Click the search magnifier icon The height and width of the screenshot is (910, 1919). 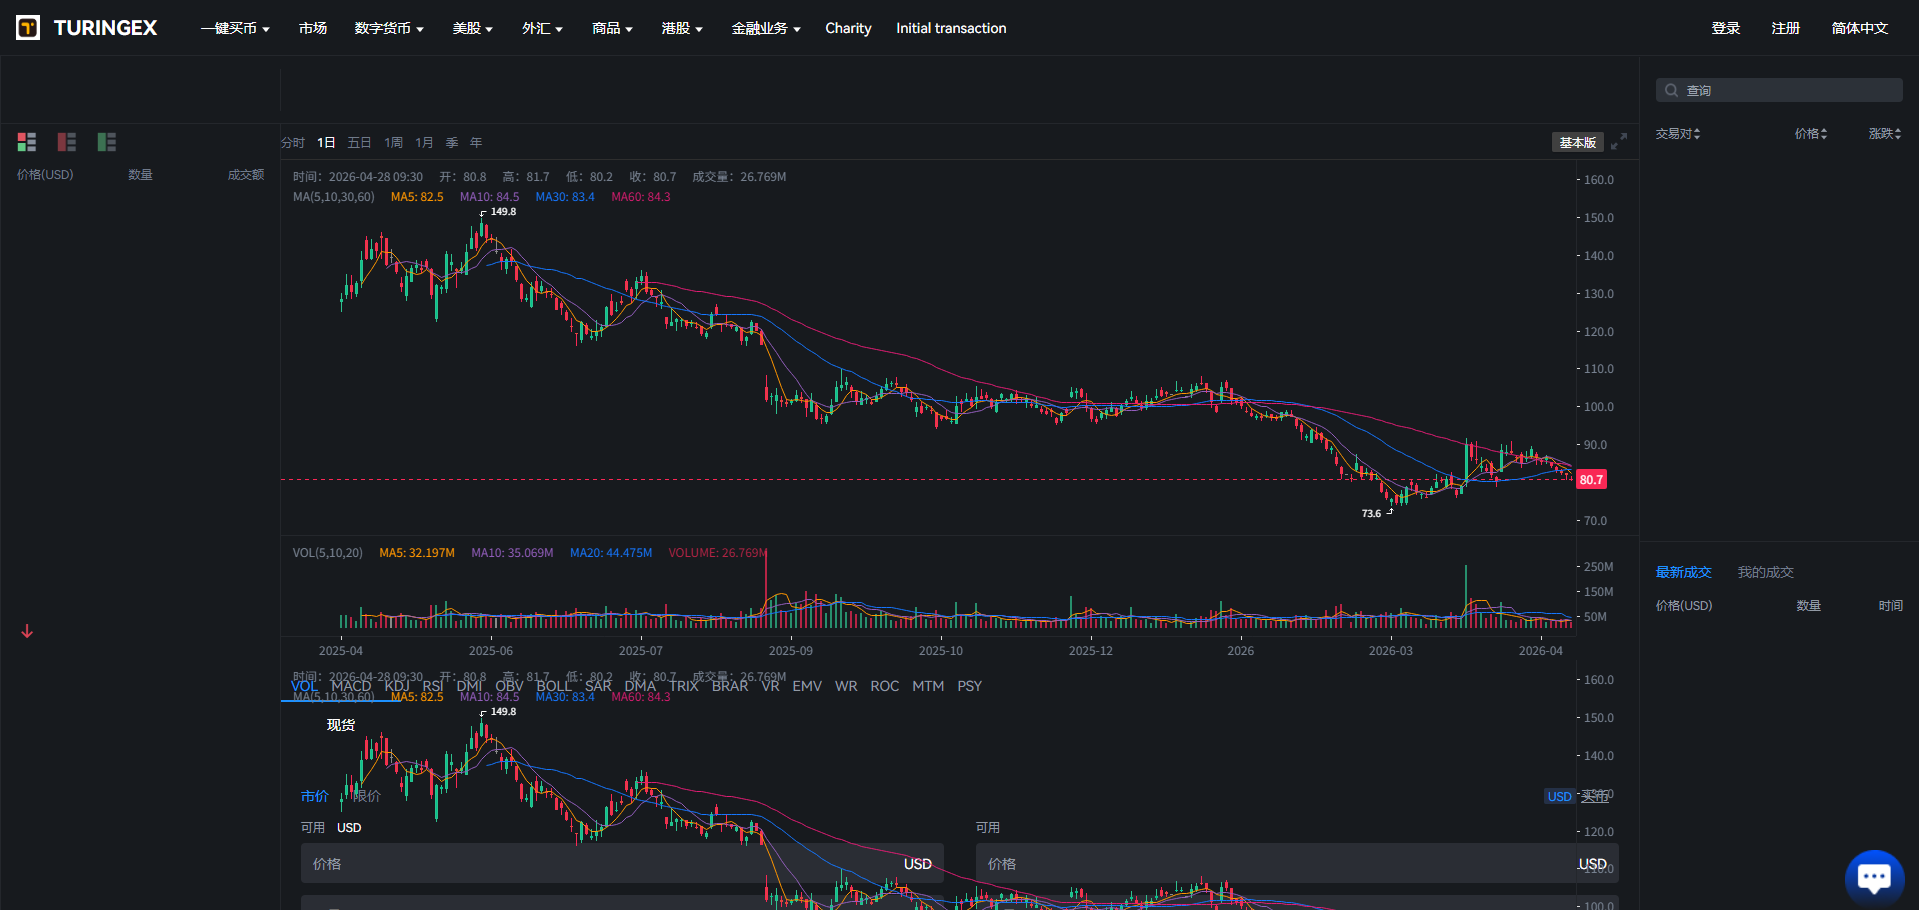click(x=1671, y=91)
